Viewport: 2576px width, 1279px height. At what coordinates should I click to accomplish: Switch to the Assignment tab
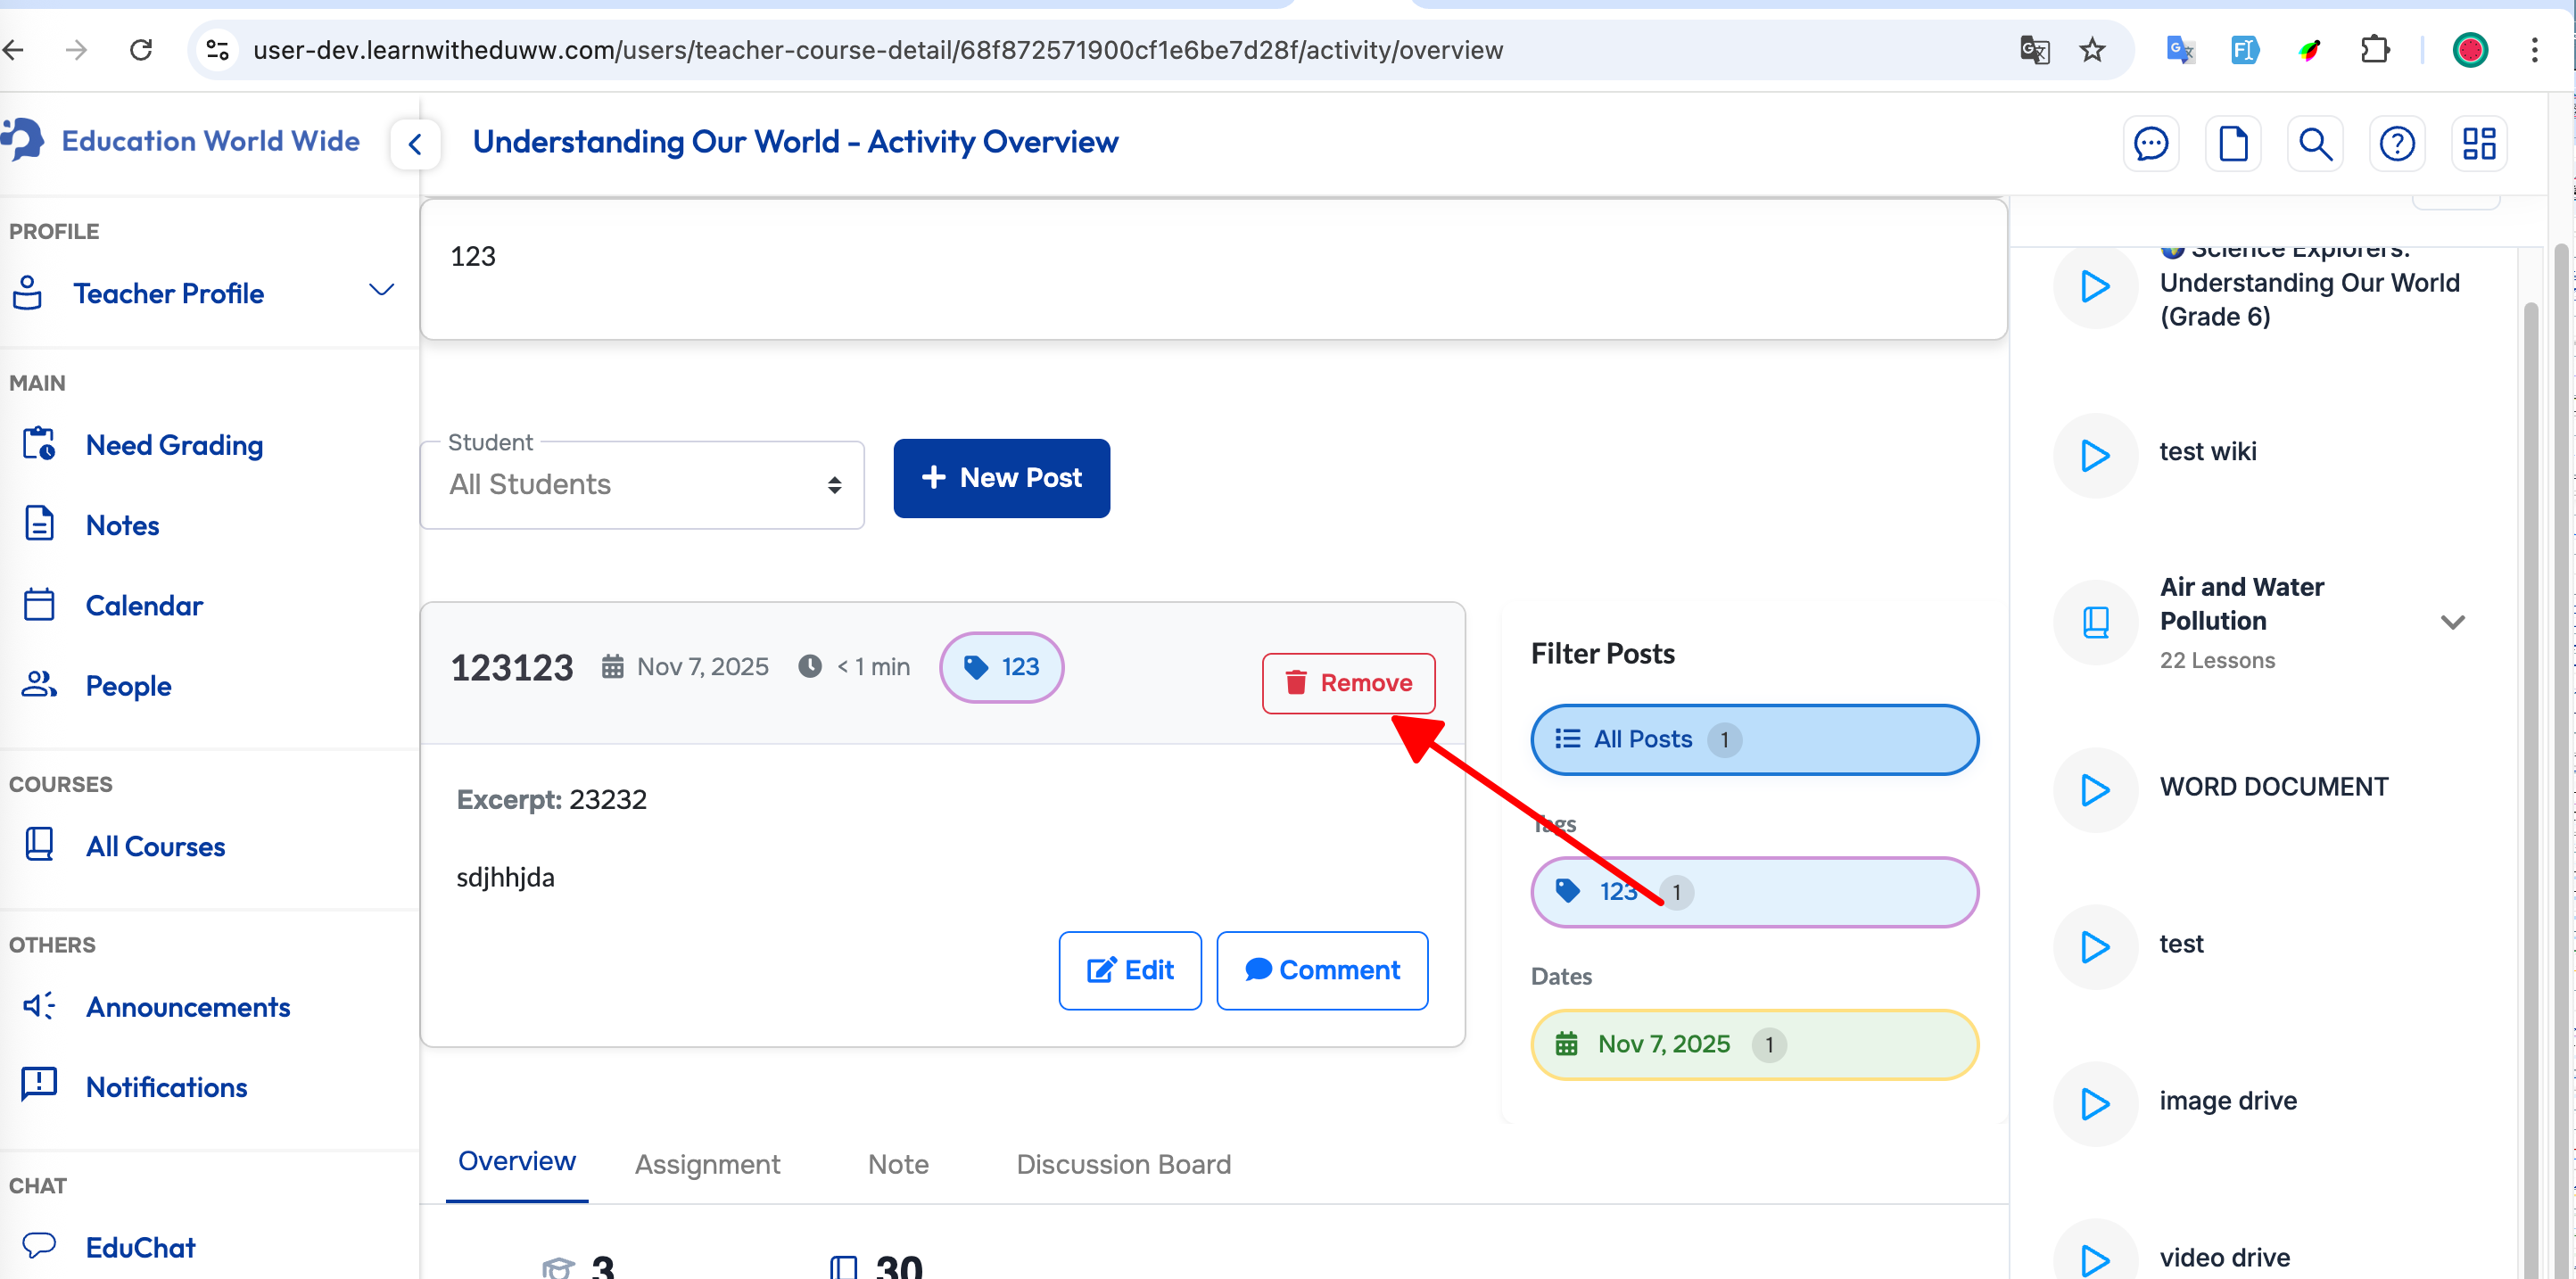[x=707, y=1164]
